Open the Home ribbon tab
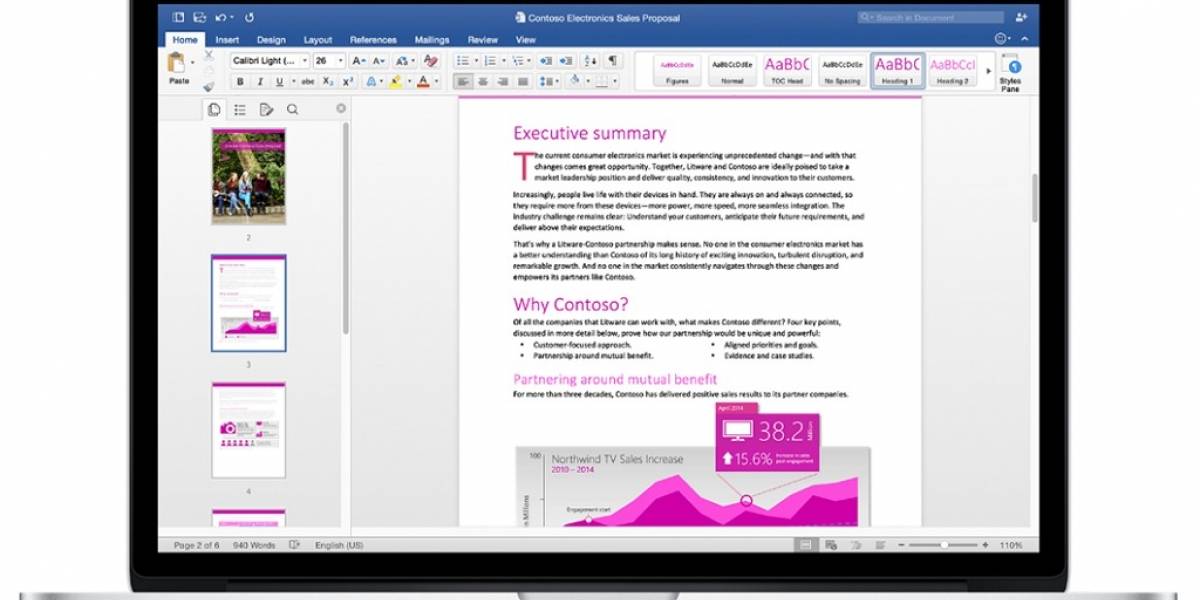 pos(185,40)
